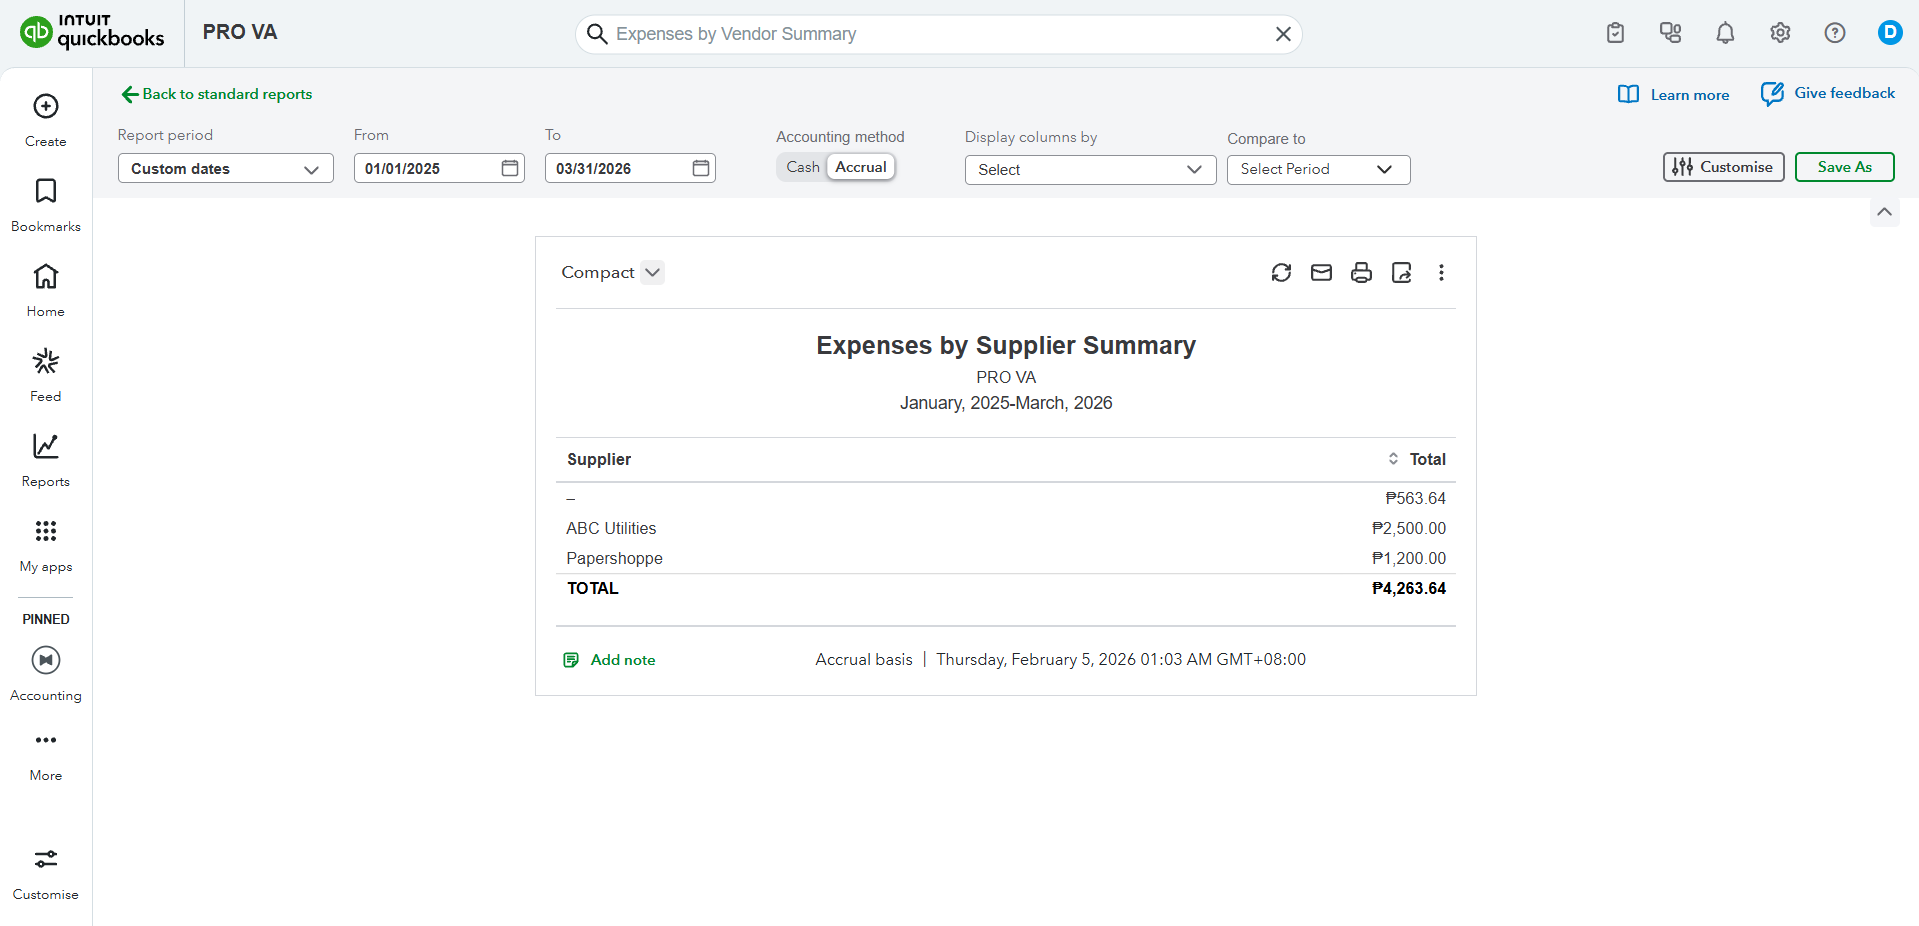This screenshot has width=1919, height=926.
Task: Print the Expenses by Supplier report
Action: [x=1361, y=273]
